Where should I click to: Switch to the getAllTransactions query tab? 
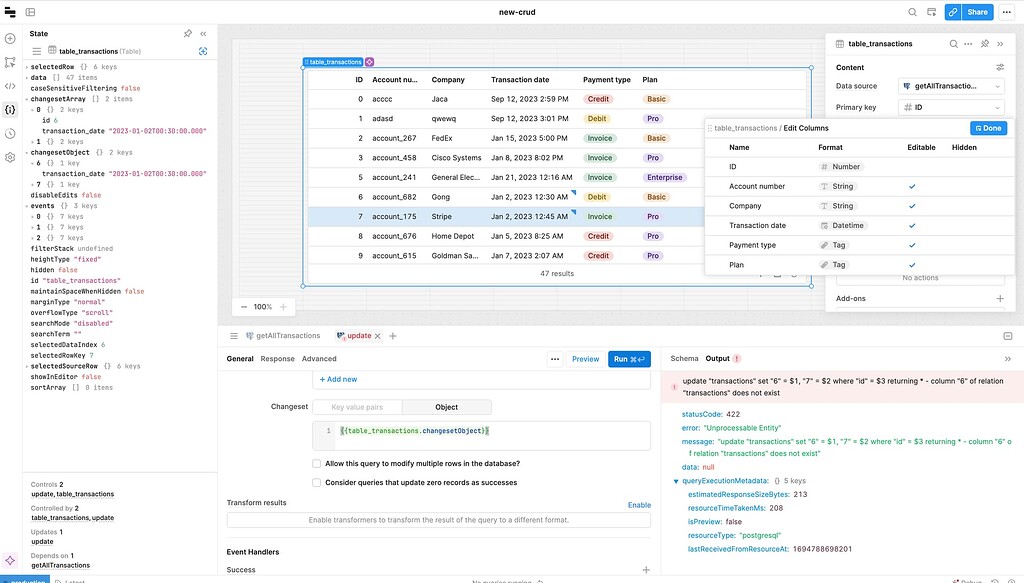tap(283, 336)
